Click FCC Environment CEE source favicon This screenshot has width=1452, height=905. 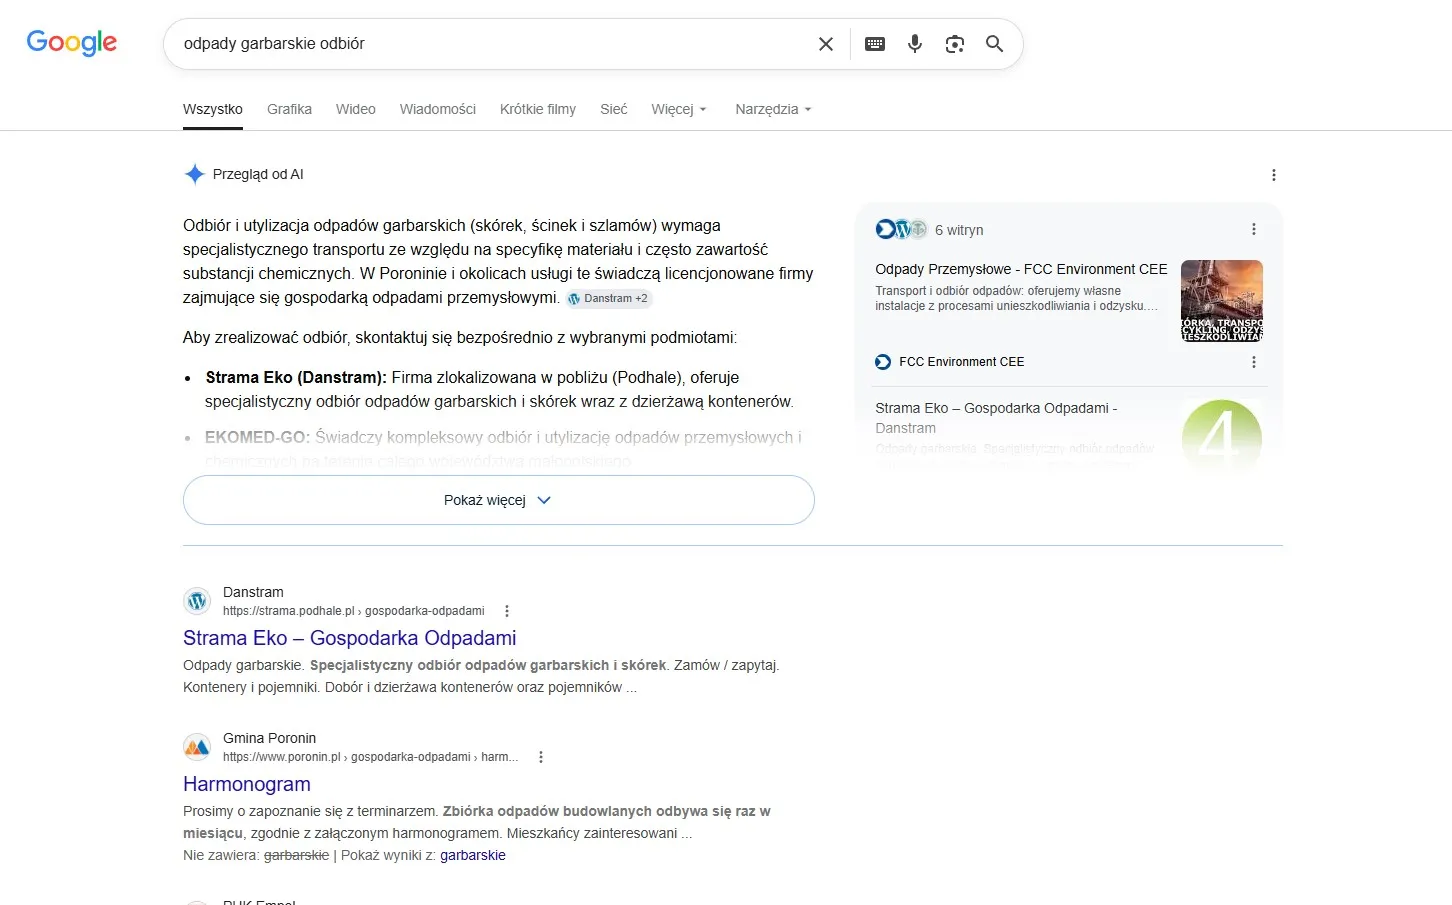(x=883, y=362)
